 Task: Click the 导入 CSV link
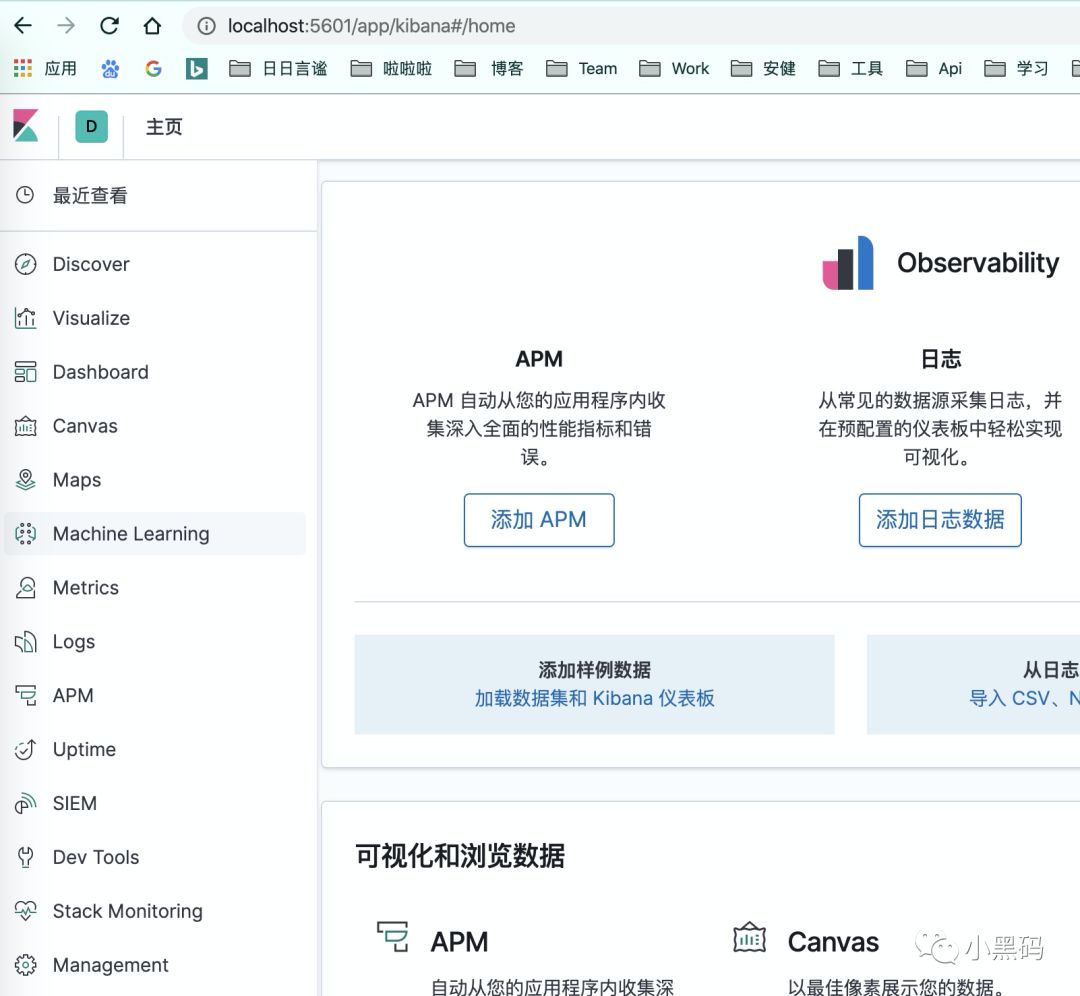pyautogui.click(x=1024, y=698)
